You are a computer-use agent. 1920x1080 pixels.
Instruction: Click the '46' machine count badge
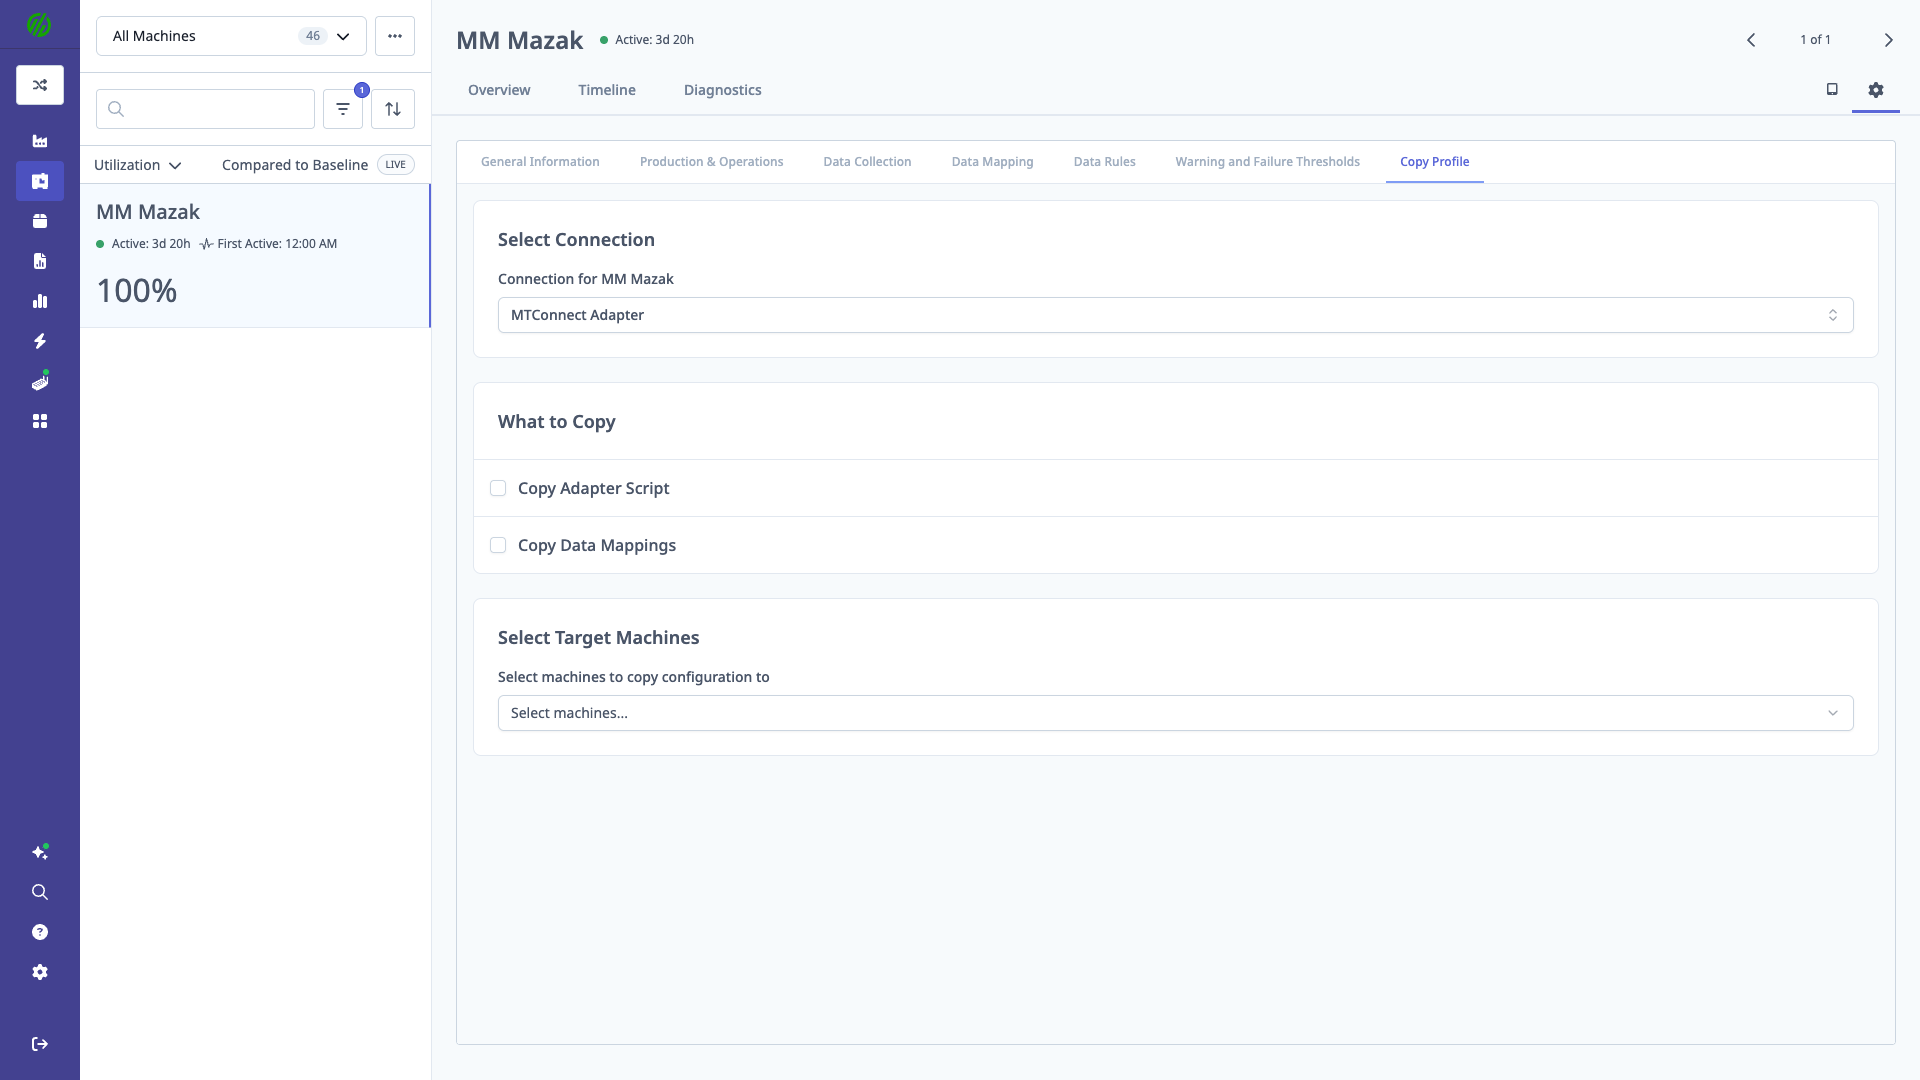(313, 36)
